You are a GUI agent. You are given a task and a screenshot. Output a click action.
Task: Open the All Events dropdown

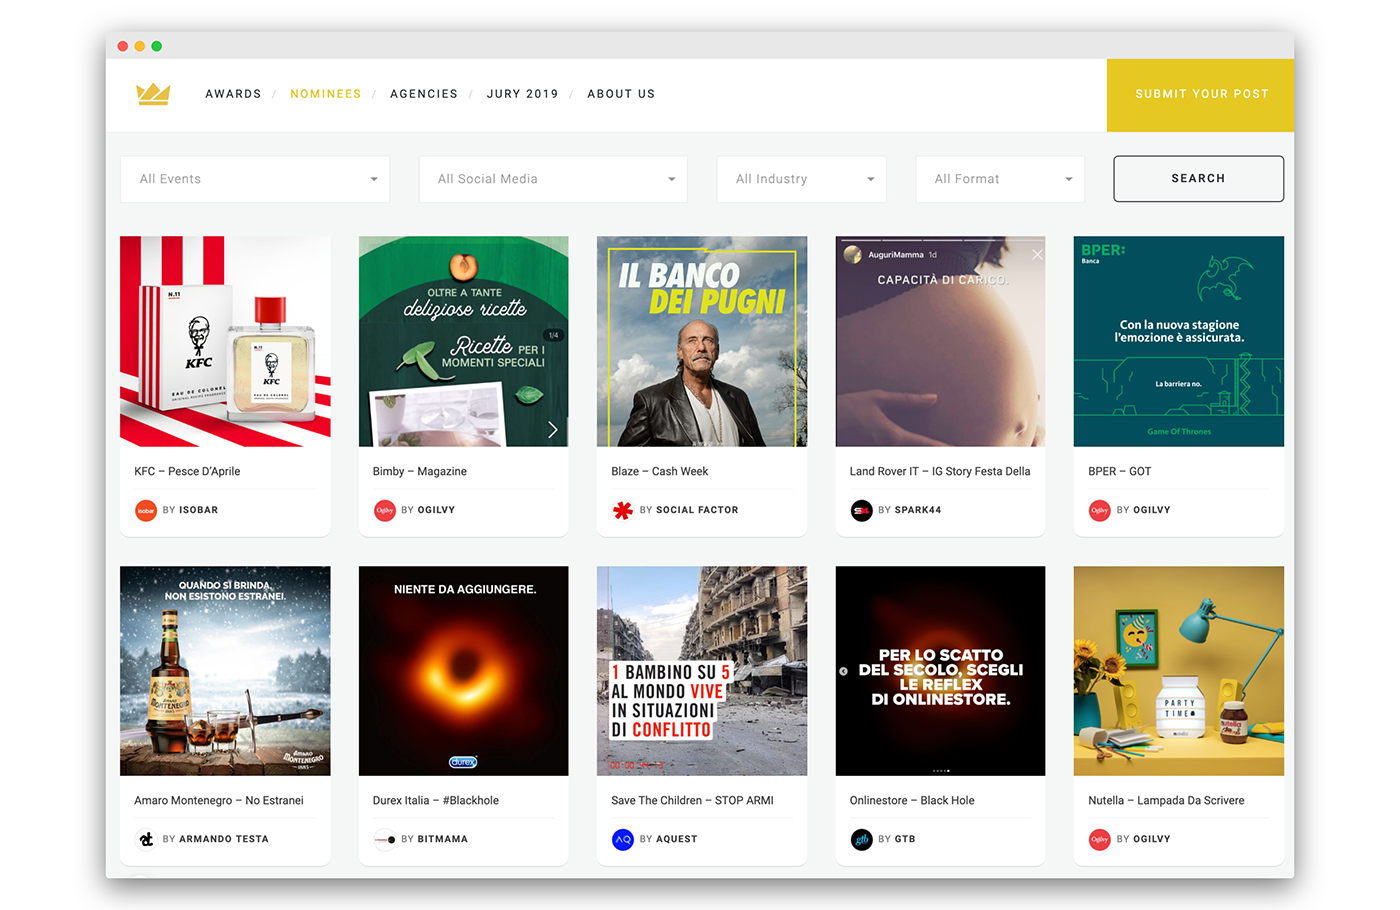click(255, 179)
